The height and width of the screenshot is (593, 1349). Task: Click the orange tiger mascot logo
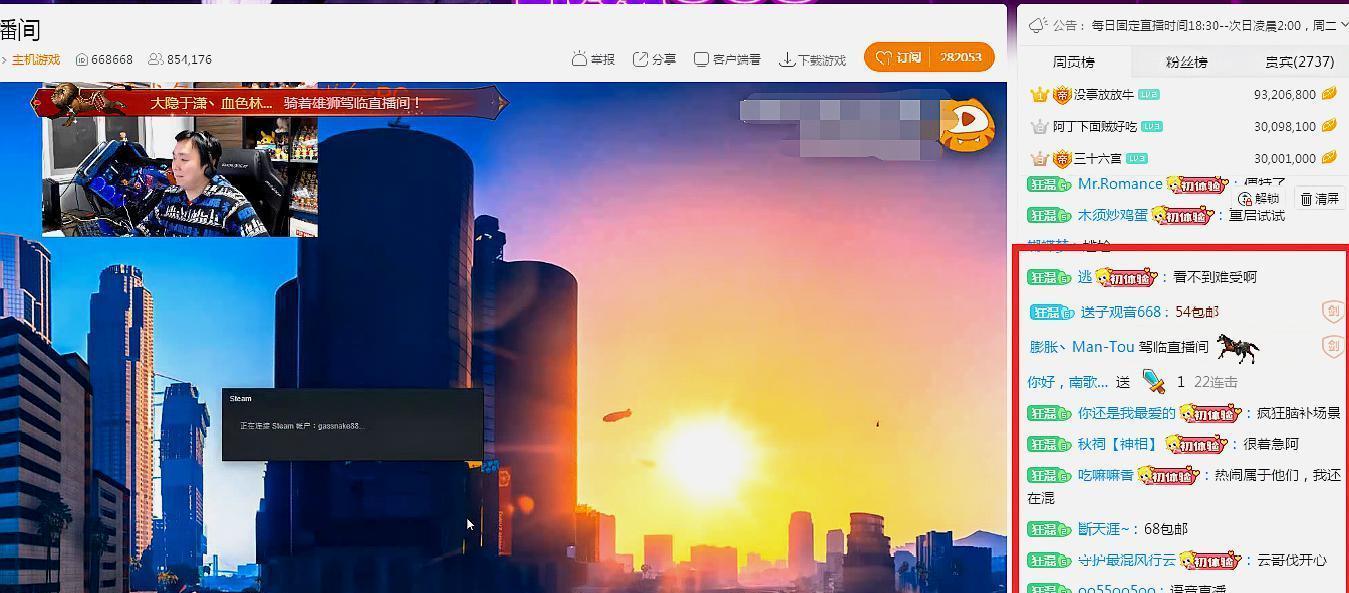coord(966,124)
